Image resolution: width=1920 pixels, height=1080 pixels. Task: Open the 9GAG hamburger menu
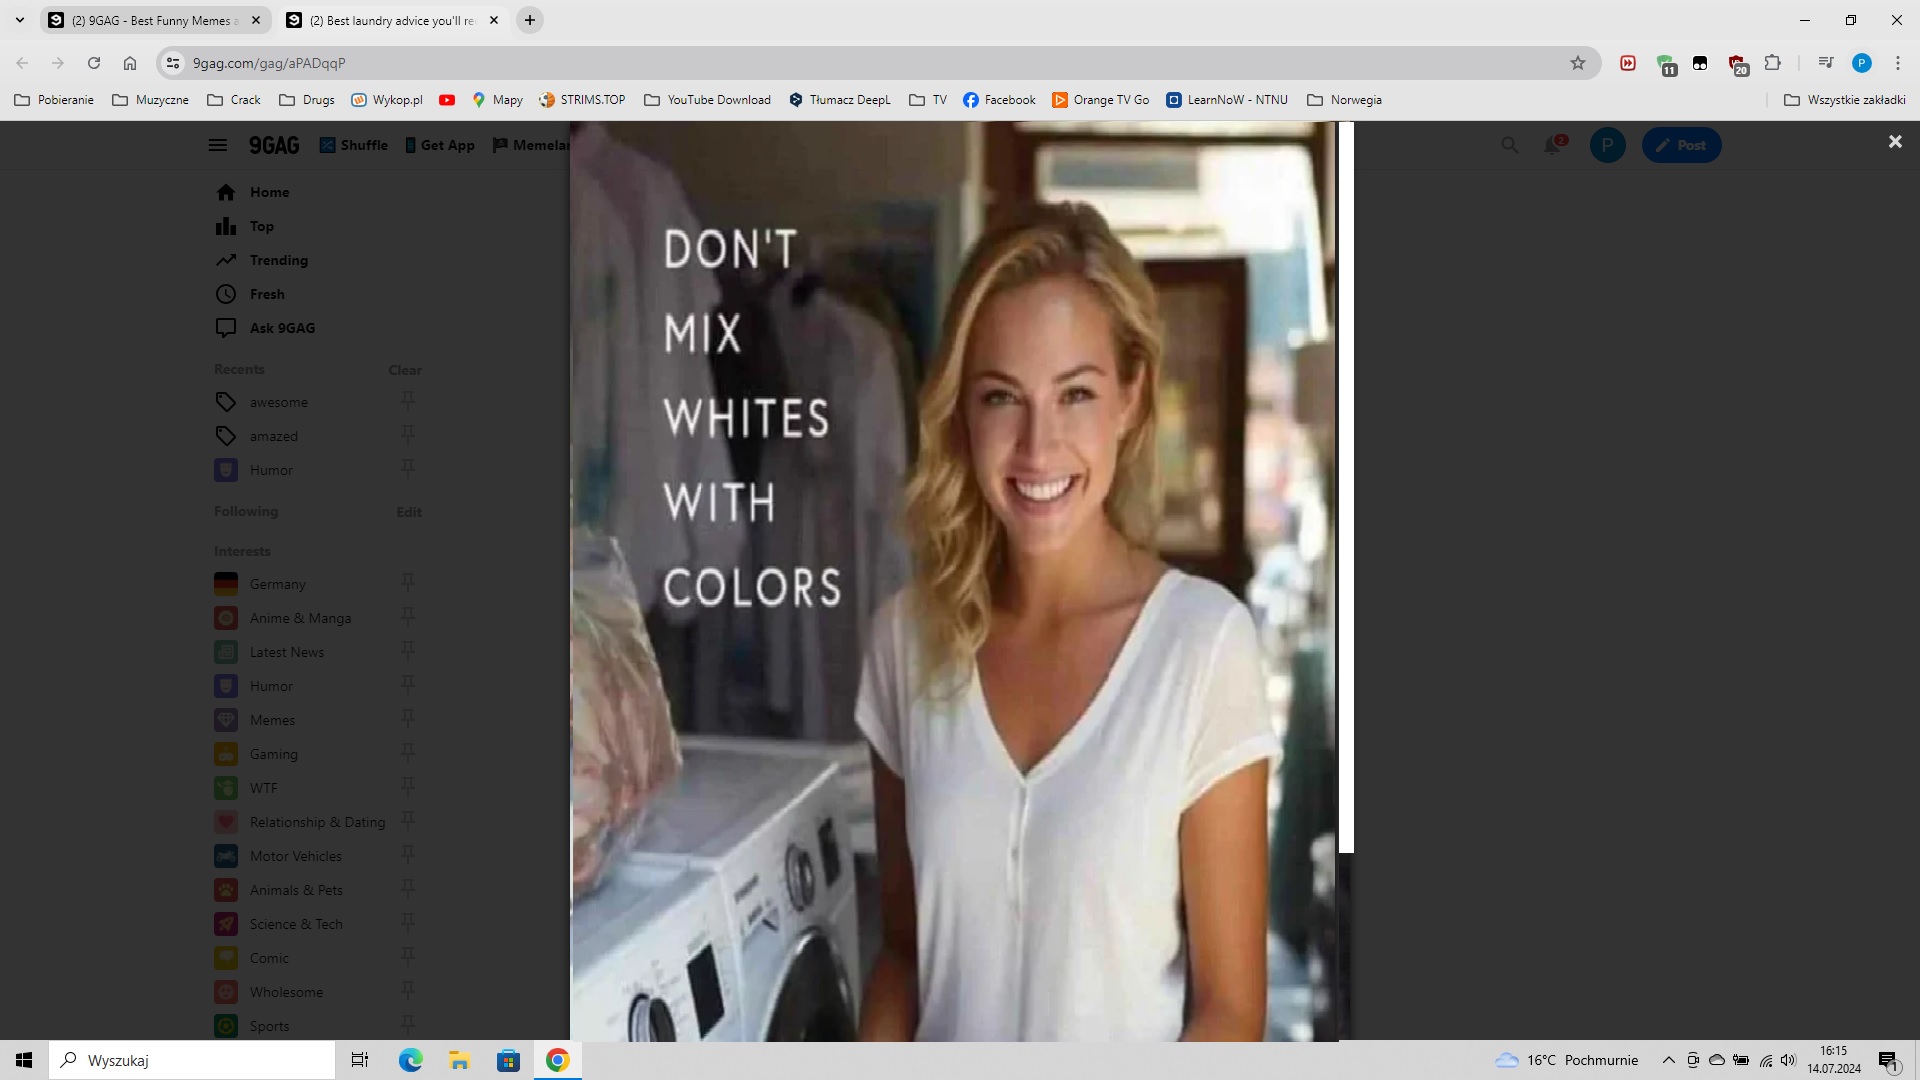click(217, 145)
